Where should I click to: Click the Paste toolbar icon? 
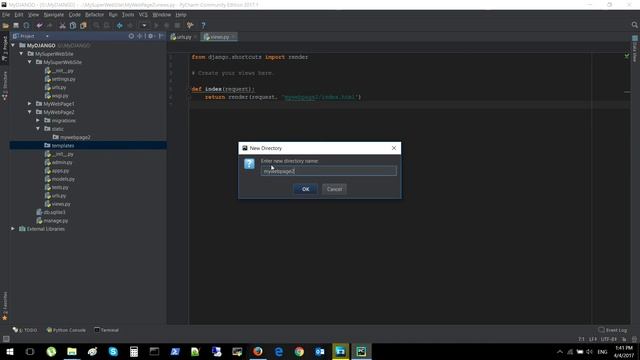pos(83,25)
